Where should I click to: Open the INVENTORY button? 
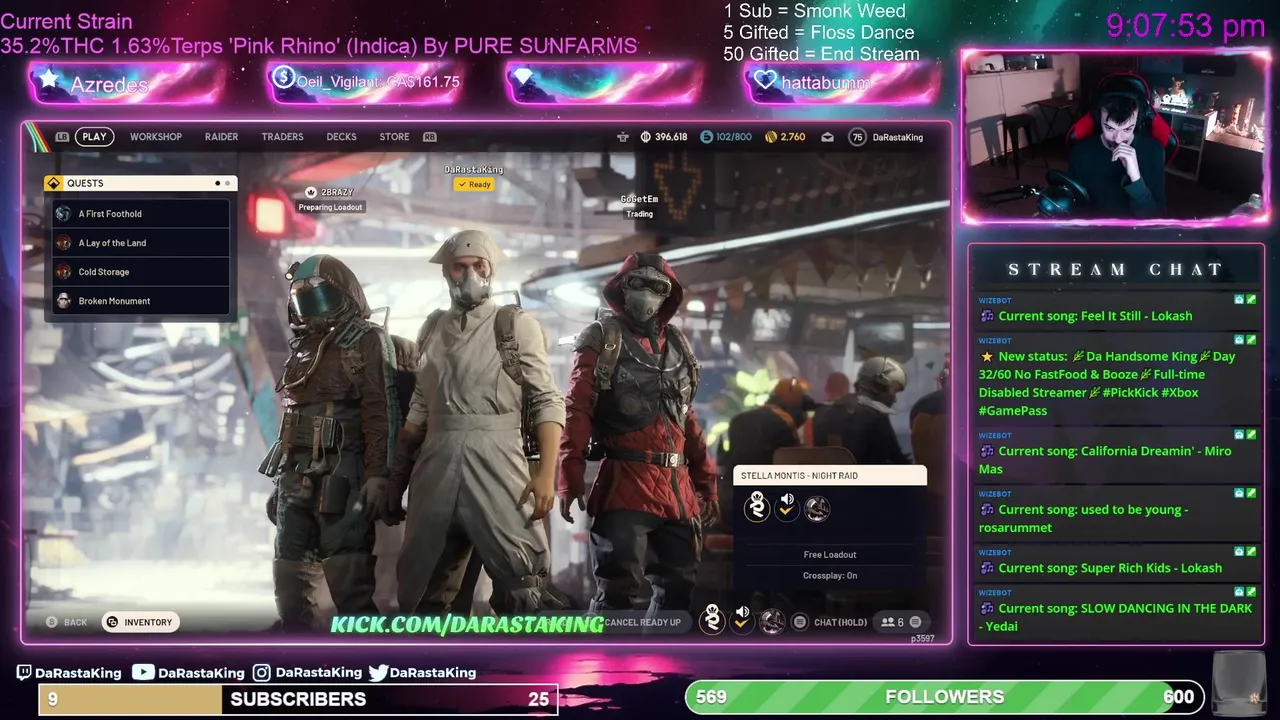[139, 622]
